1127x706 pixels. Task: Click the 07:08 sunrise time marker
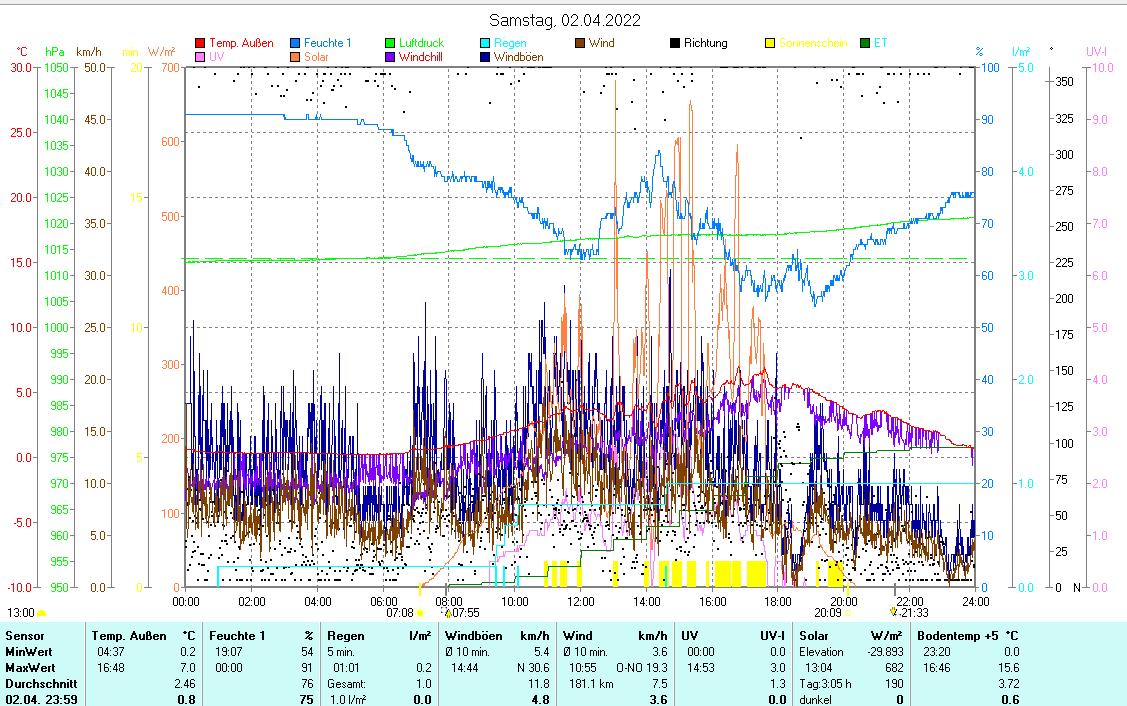[x=399, y=612]
